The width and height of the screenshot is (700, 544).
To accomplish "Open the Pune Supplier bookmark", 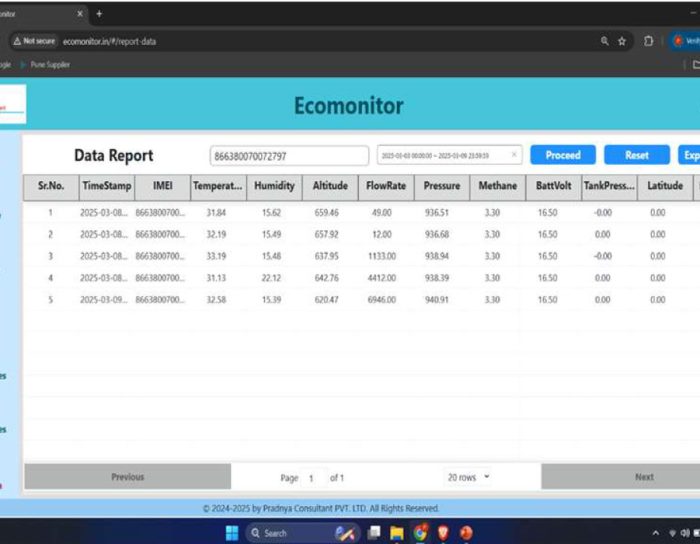I will click(50, 64).
